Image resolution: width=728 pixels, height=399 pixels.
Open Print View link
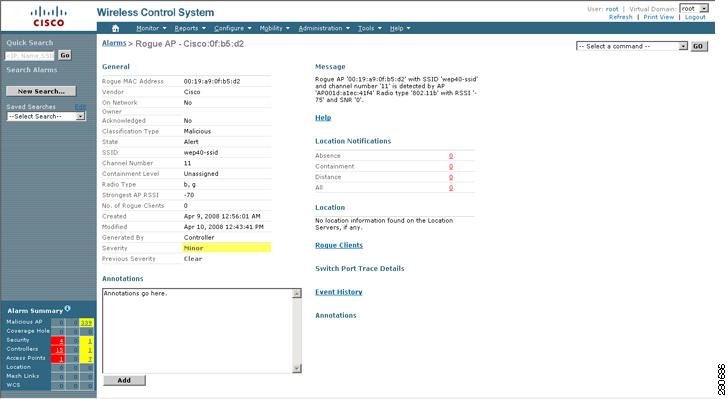click(x=658, y=17)
